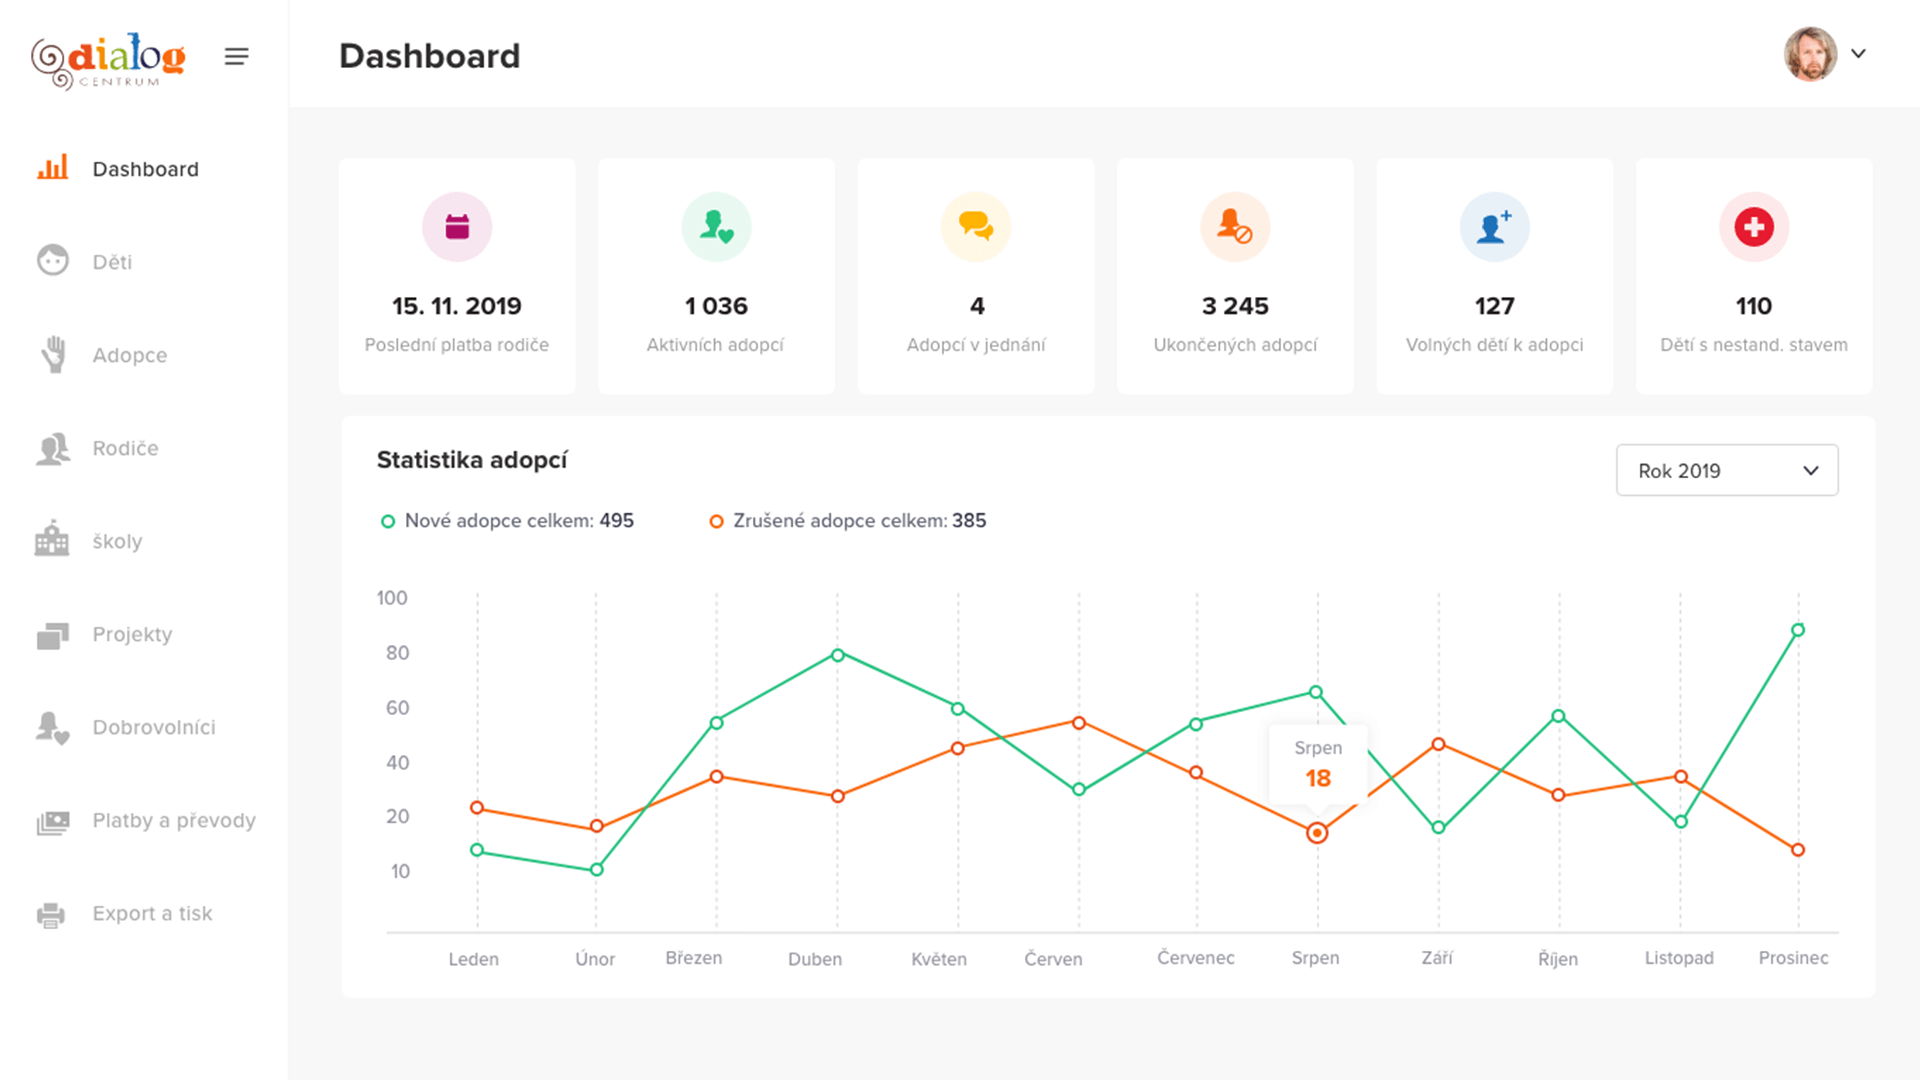This screenshot has width=1920, height=1080.
Task: Click the green Únor data point
Action: [597, 870]
